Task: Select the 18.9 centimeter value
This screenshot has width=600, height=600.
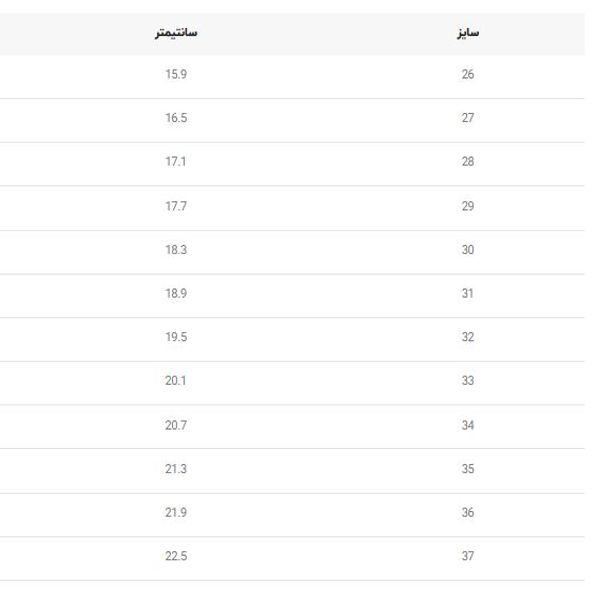Action: tap(176, 294)
